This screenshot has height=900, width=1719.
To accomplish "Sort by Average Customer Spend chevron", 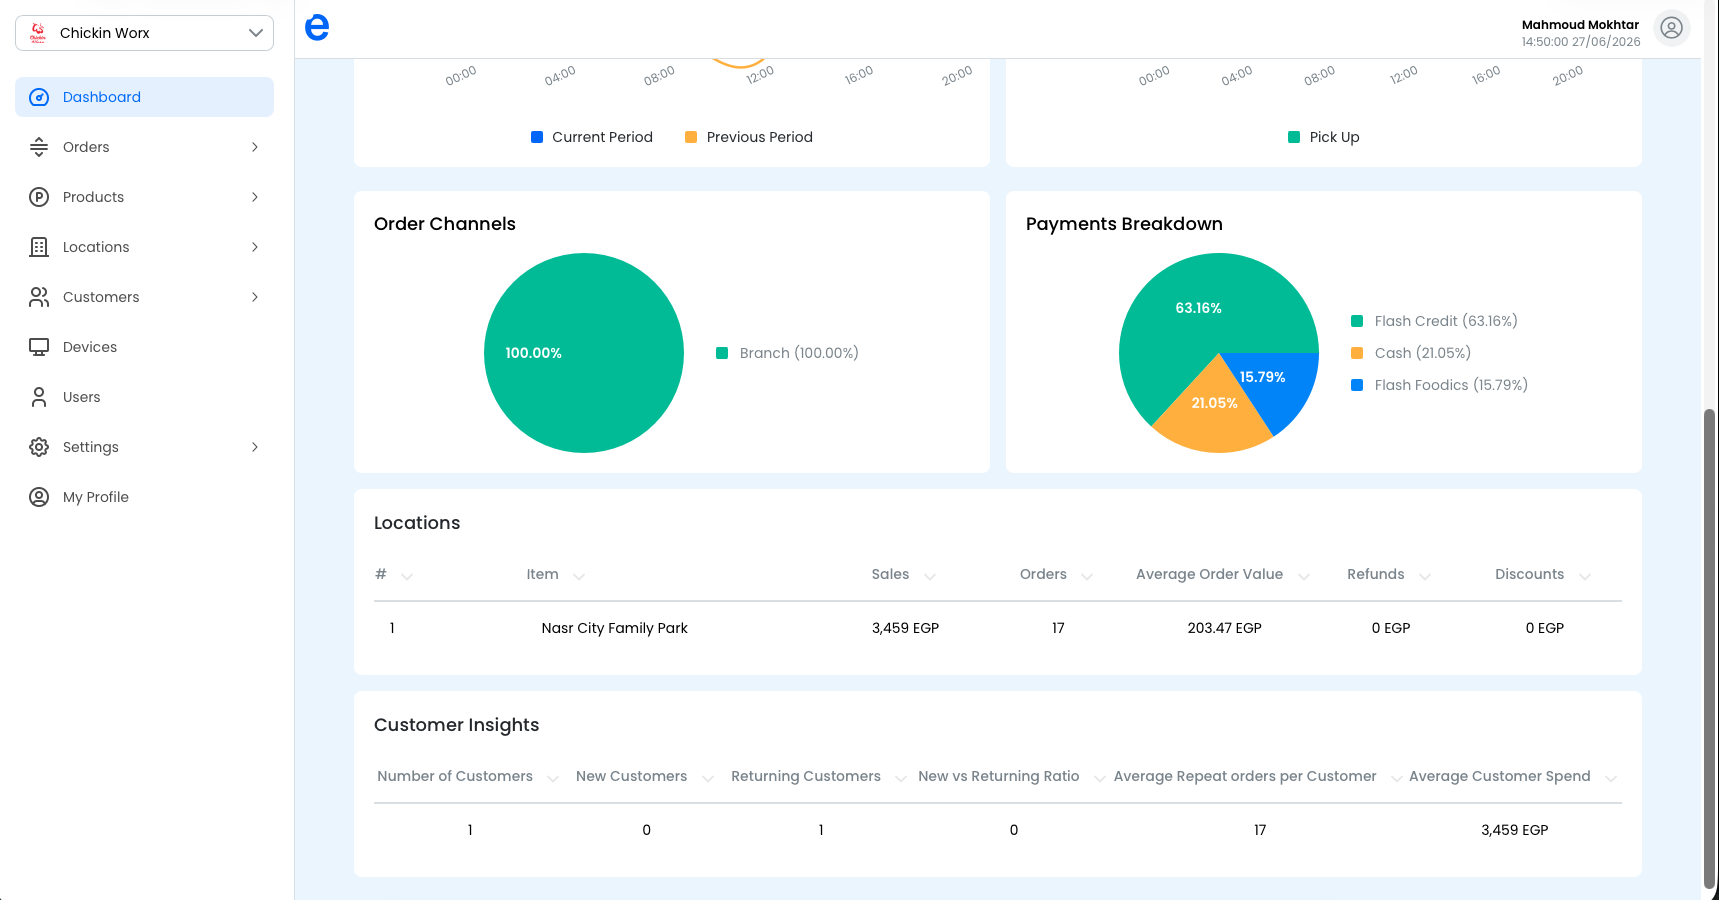I will pos(1611,778).
